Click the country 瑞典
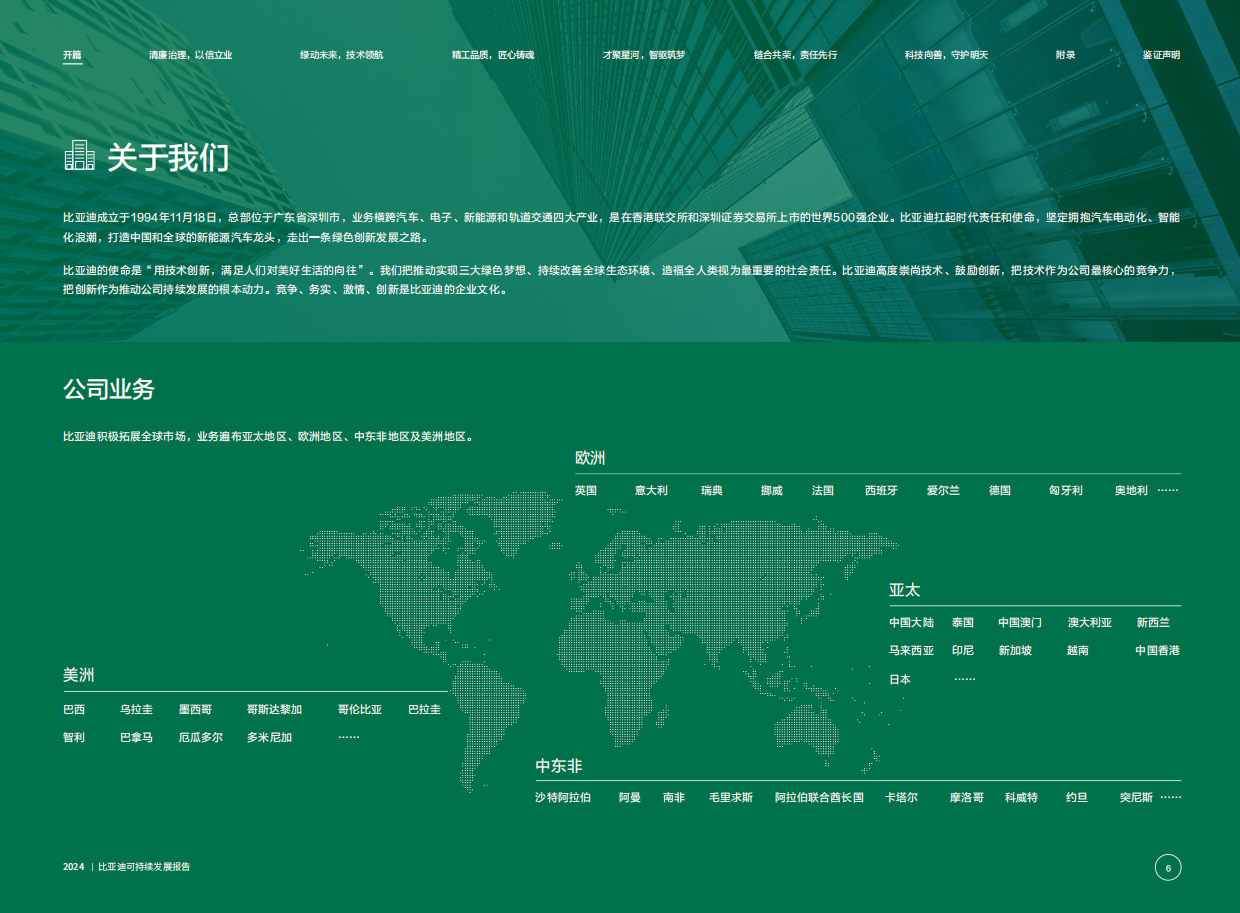This screenshot has height=913, width=1240. pyautogui.click(x=712, y=491)
